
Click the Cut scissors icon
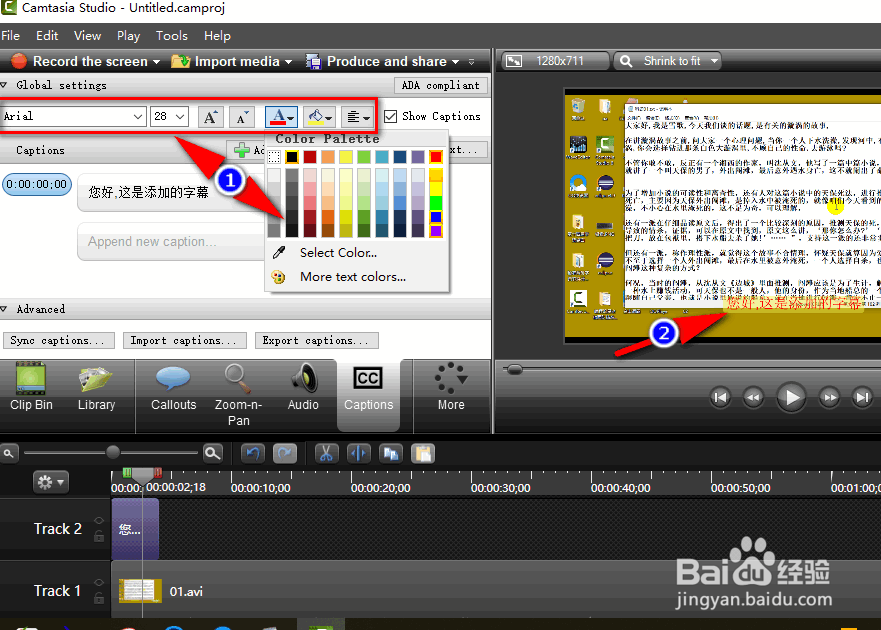click(x=326, y=453)
